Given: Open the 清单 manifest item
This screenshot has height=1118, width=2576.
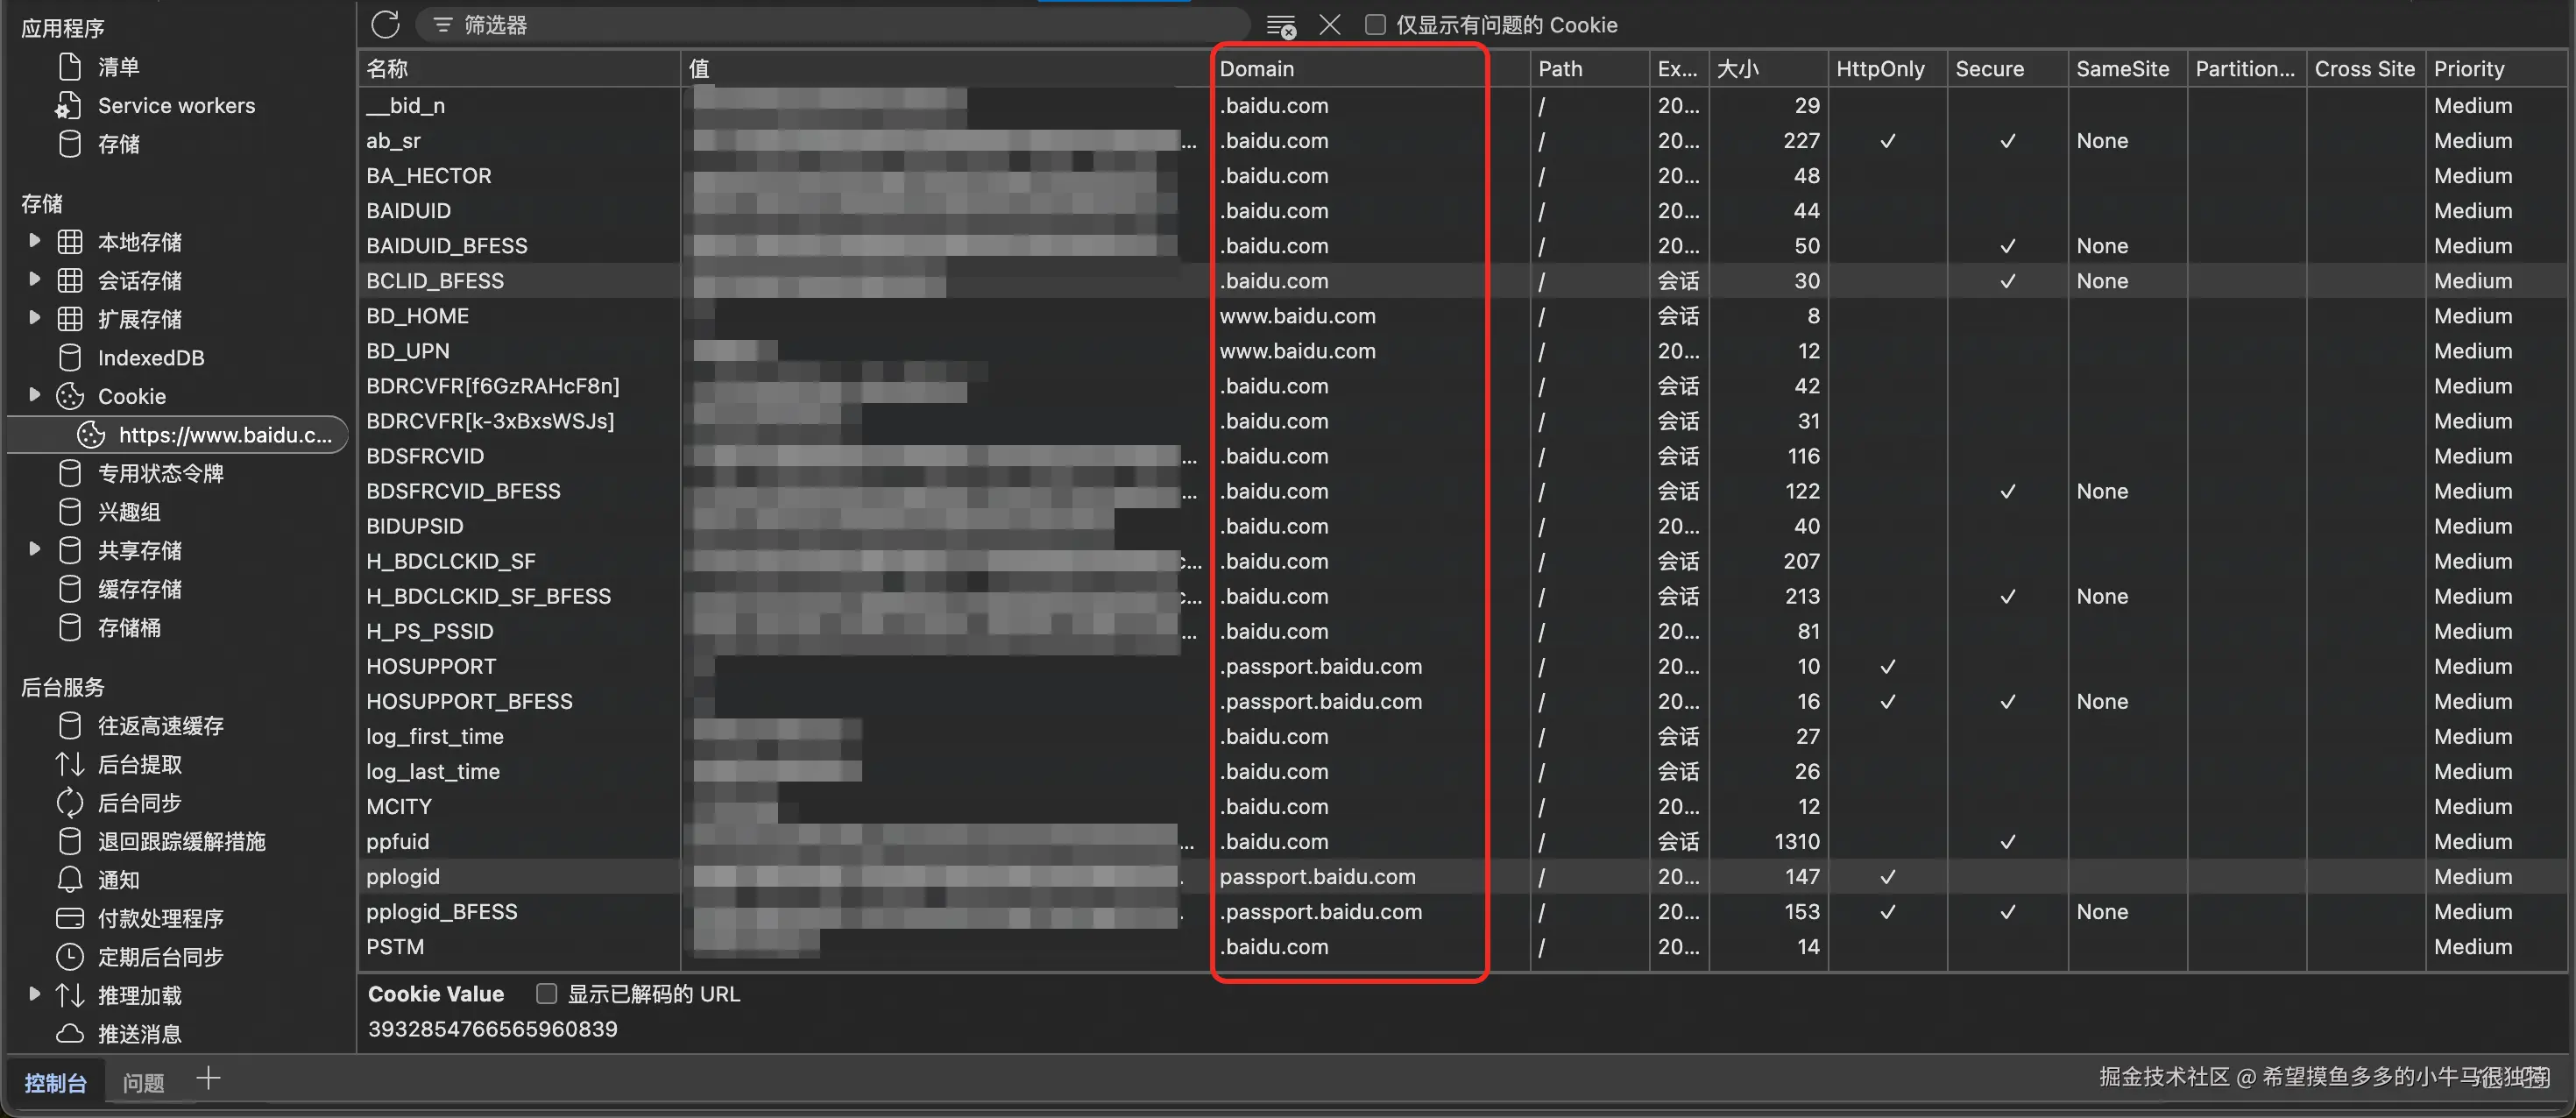Looking at the screenshot, I should pyautogui.click(x=118, y=67).
